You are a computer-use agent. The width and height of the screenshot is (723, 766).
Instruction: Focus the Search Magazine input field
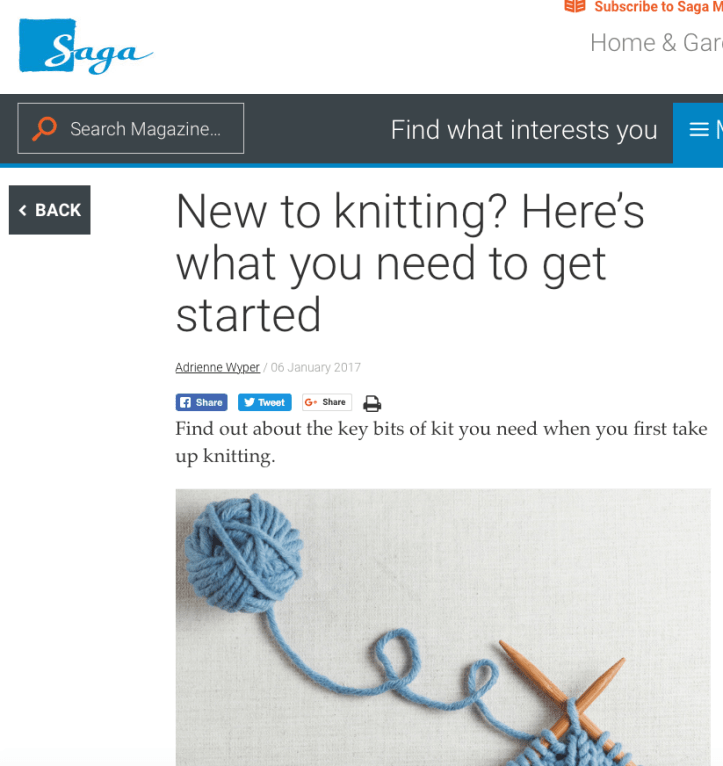pyautogui.click(x=130, y=128)
